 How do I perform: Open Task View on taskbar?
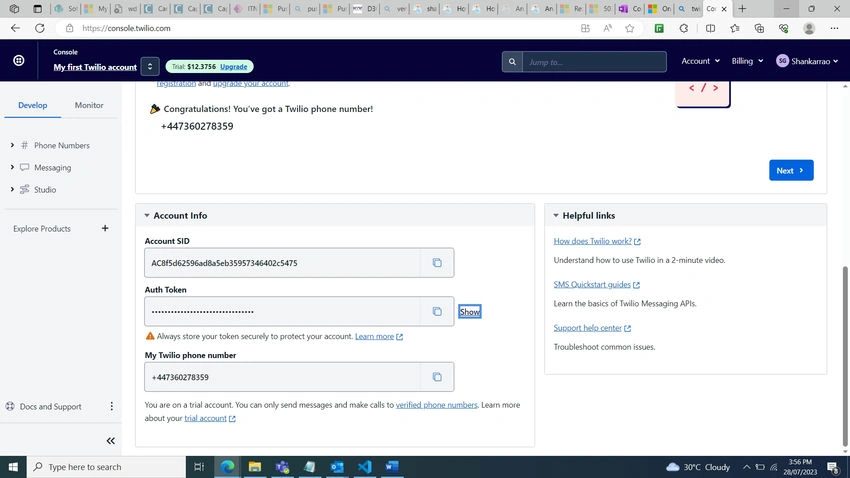pyautogui.click(x=199, y=467)
